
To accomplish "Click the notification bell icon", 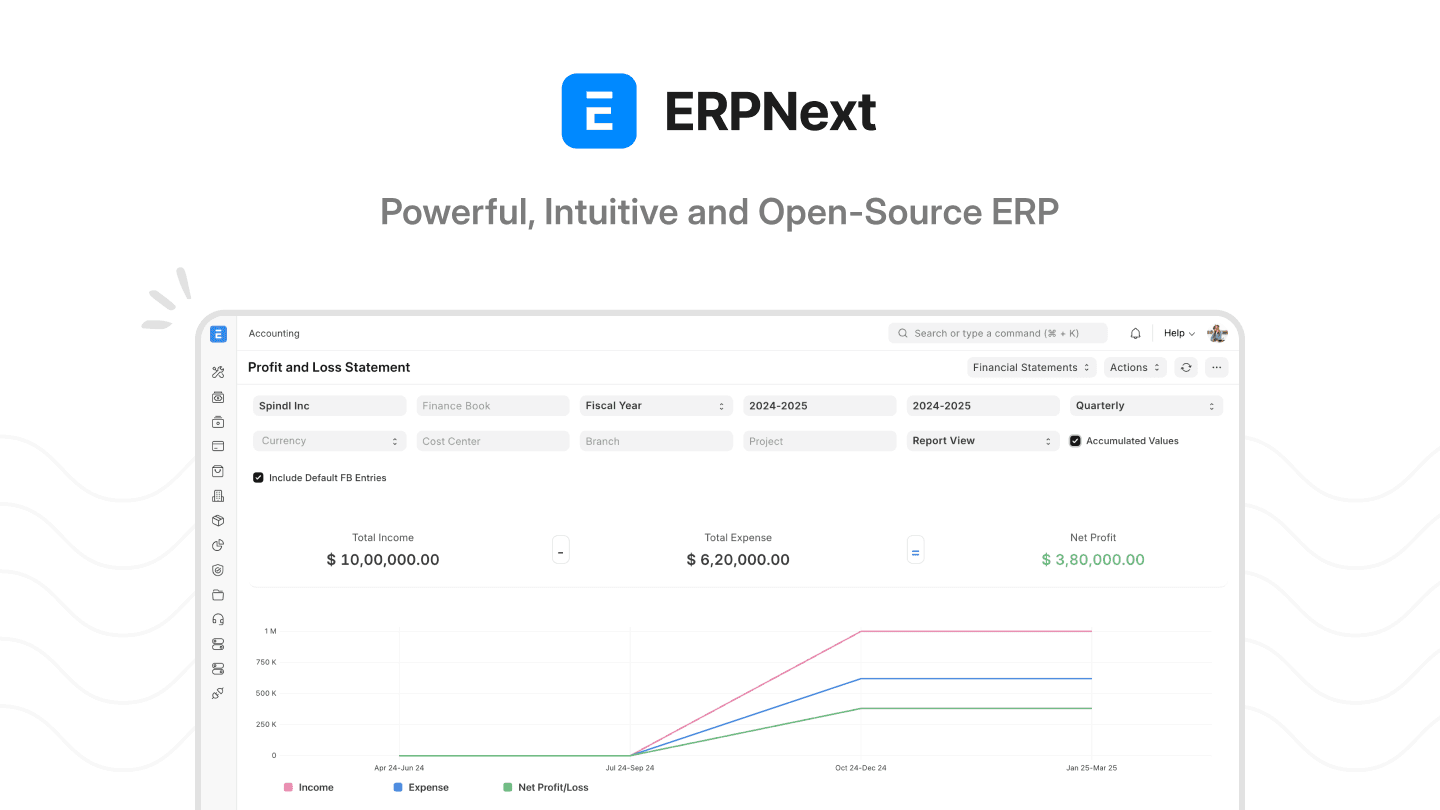I will coord(1135,333).
